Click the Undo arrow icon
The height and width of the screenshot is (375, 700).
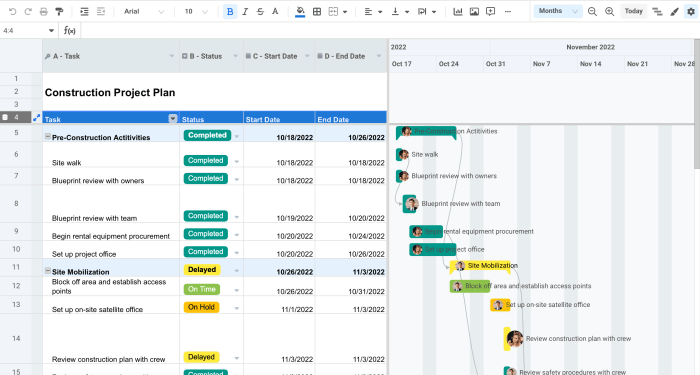tap(12, 12)
